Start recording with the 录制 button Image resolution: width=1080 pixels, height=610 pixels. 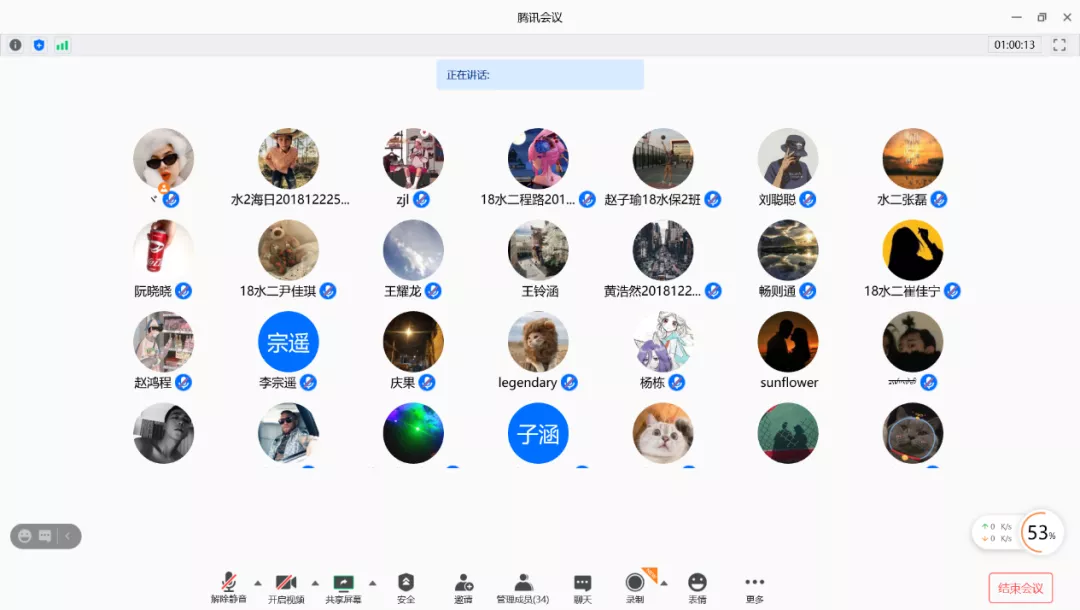coord(635,587)
